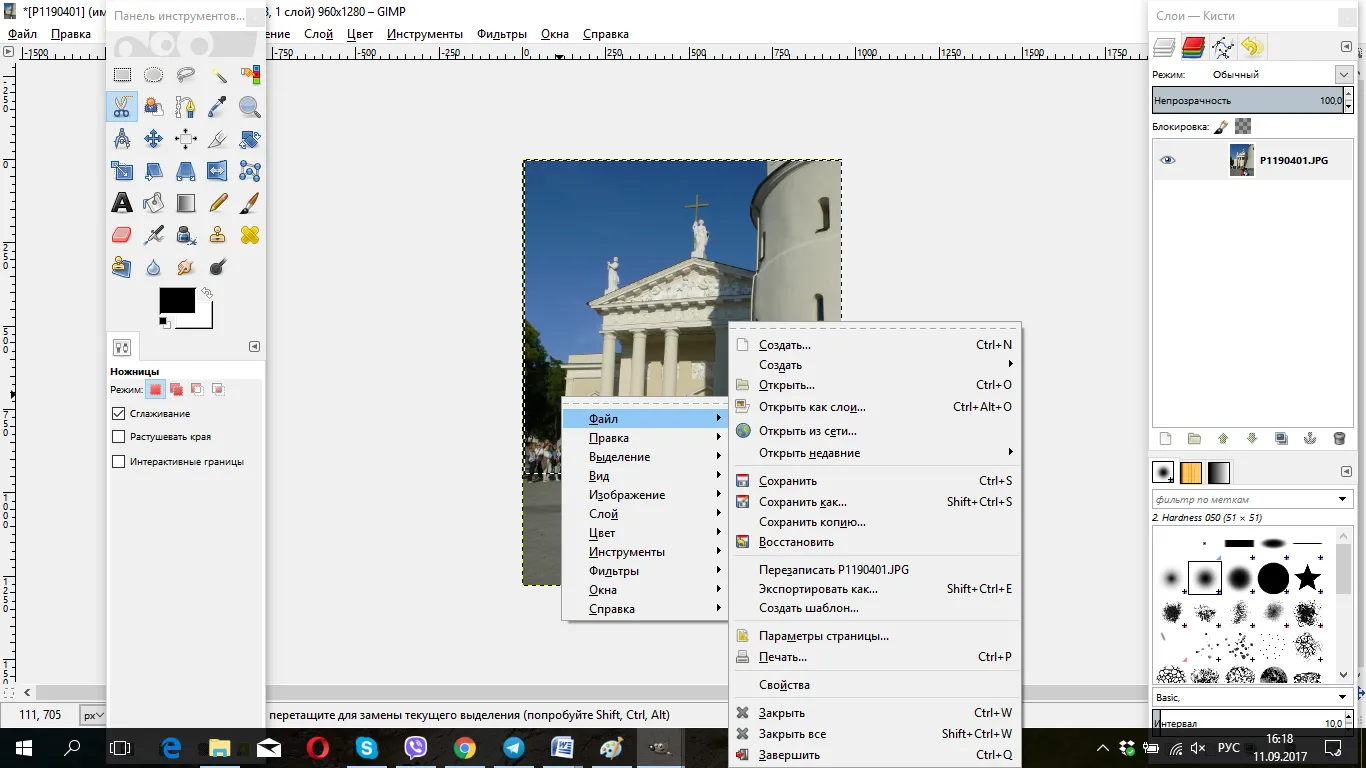Create a new layer with the page button
The image size is (1366, 768).
click(1165, 438)
